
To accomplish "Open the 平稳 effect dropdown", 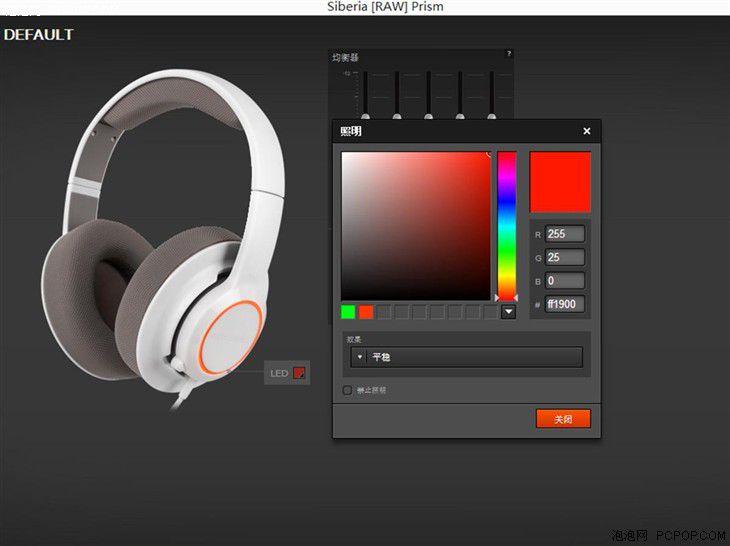I will [466, 357].
